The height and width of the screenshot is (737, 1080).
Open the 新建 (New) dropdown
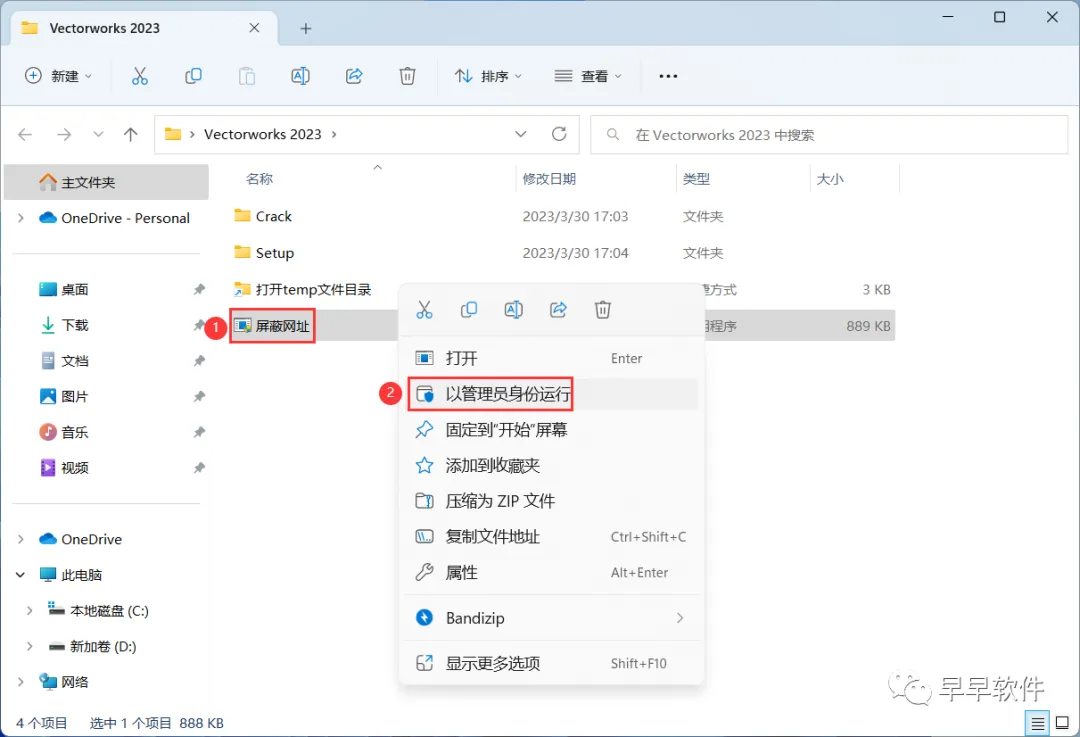(58, 76)
